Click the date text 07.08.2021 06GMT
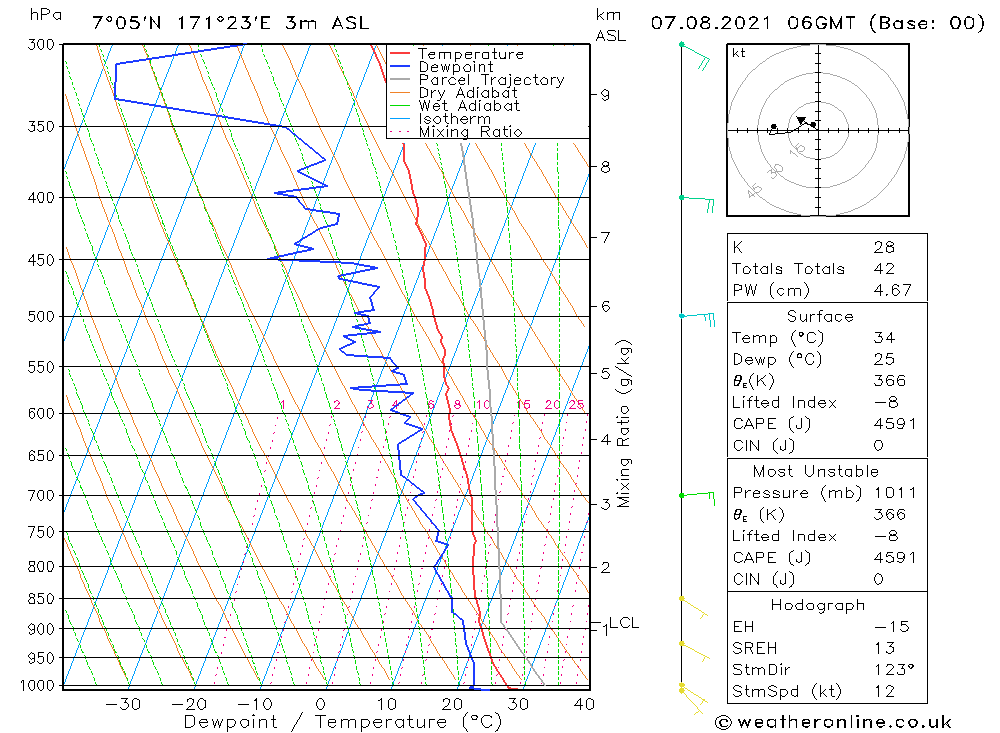This screenshot has height=733, width=1000. (x=753, y=23)
